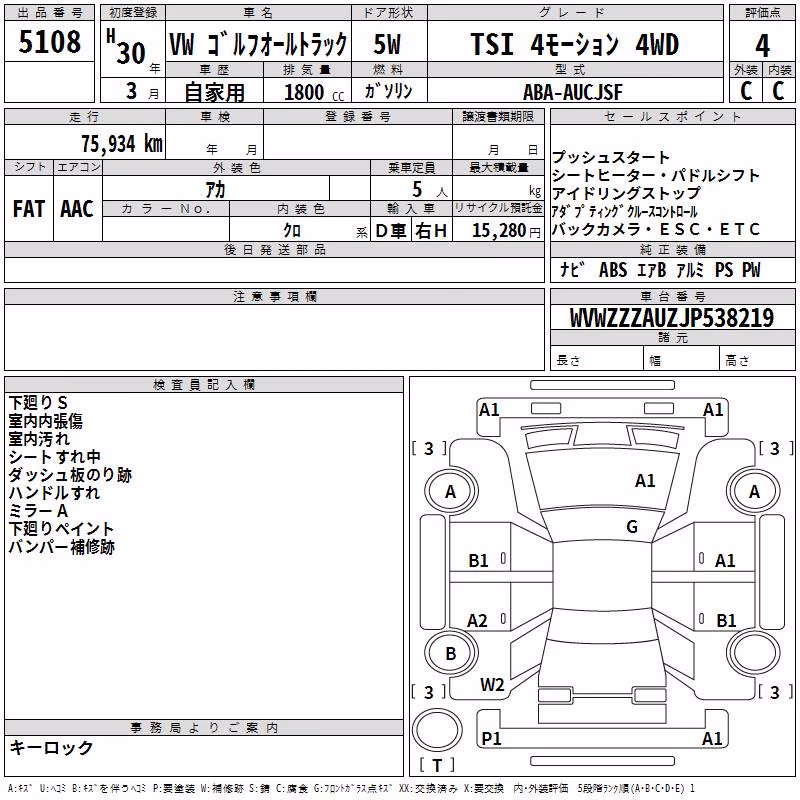The height and width of the screenshot is (800, 800).
Task: Select the 初度登録 header label
Action: coord(133,13)
